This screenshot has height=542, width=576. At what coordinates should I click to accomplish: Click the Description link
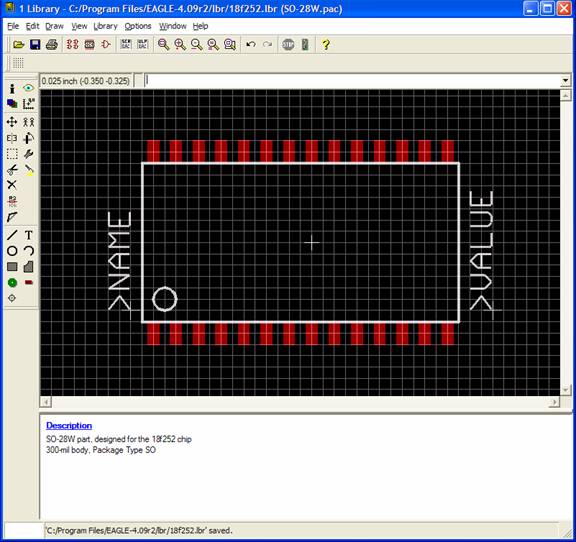69,426
